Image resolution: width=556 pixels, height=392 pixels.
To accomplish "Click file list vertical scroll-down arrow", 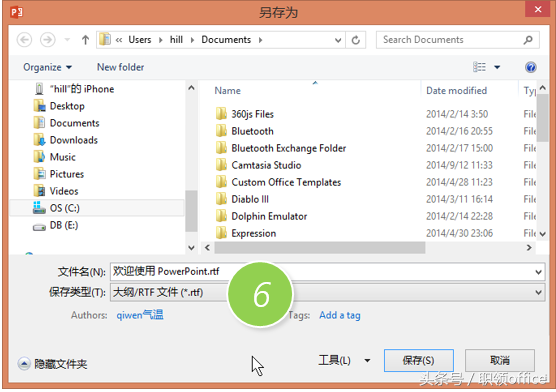I will 543,234.
